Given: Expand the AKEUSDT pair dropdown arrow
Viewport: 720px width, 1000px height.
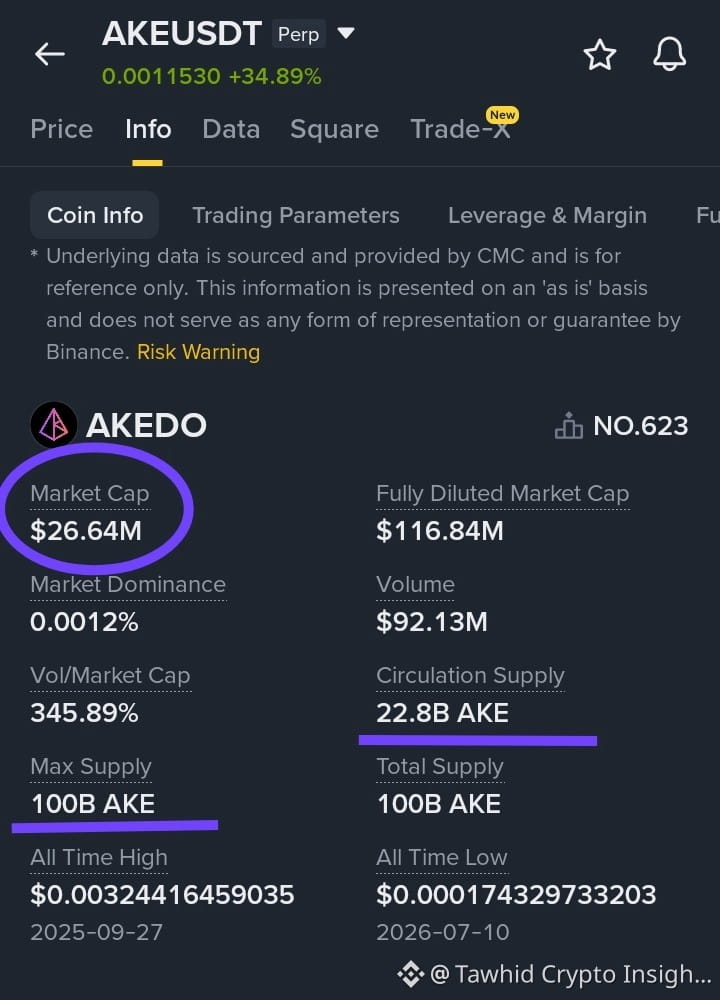Looking at the screenshot, I should (x=345, y=33).
